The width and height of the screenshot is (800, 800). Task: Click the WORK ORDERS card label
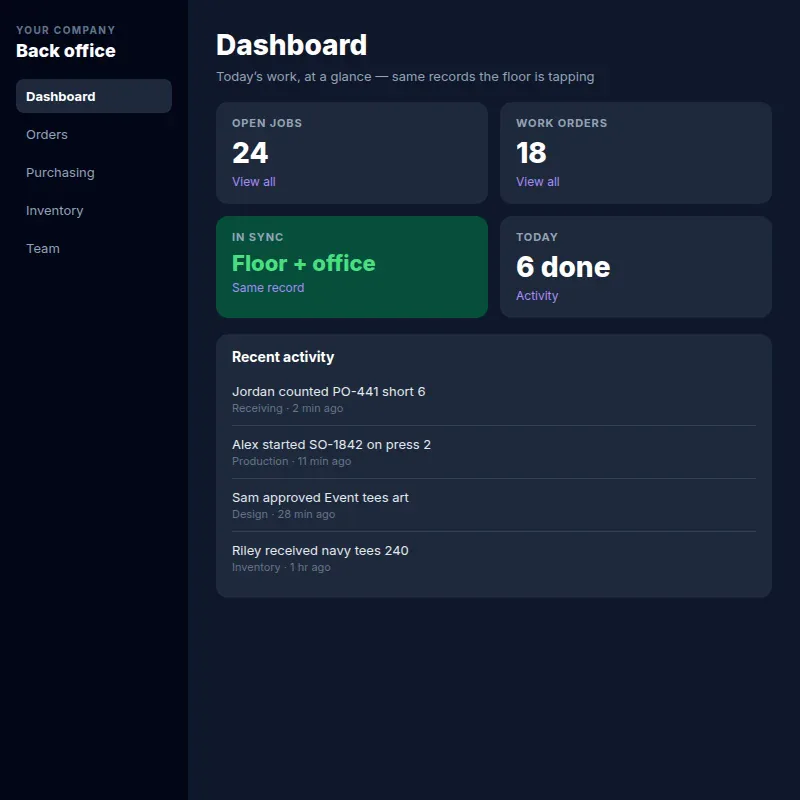[561, 123]
